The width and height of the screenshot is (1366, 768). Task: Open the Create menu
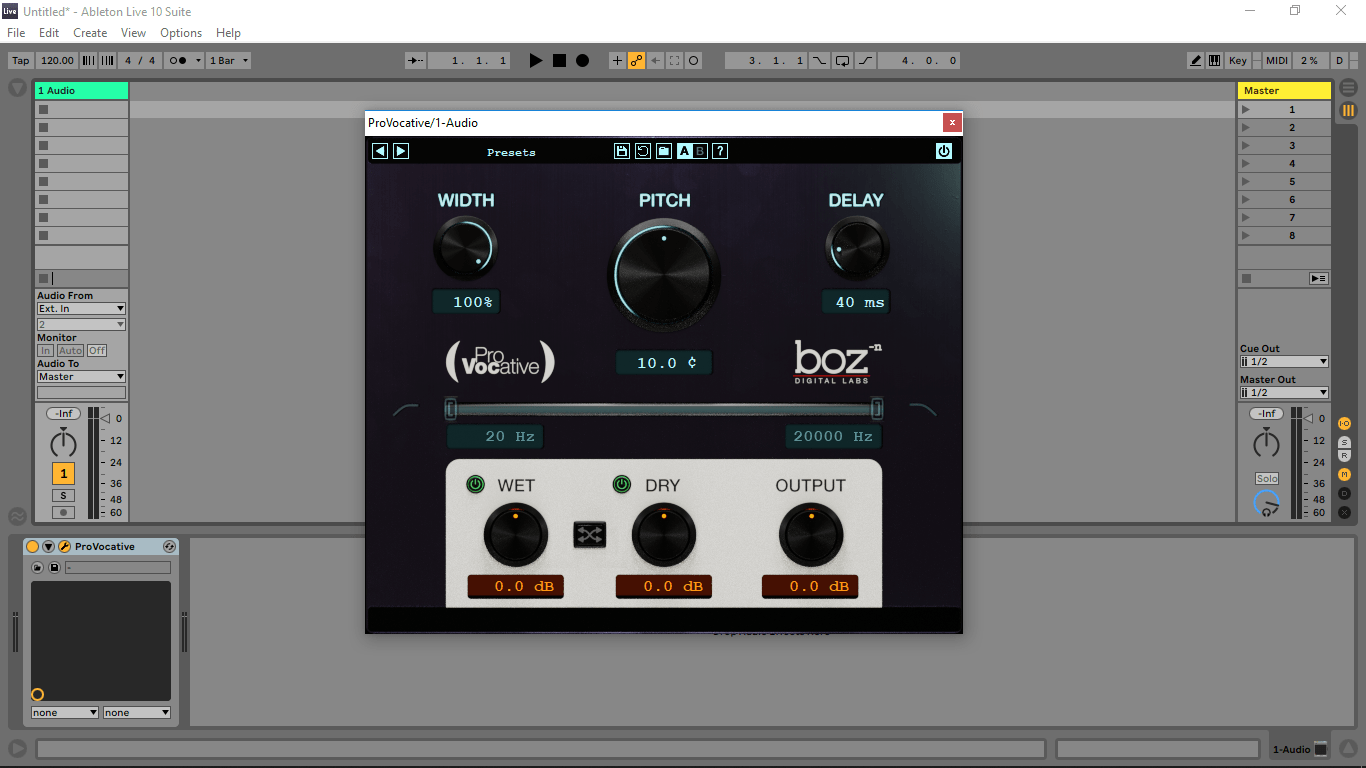coord(90,33)
